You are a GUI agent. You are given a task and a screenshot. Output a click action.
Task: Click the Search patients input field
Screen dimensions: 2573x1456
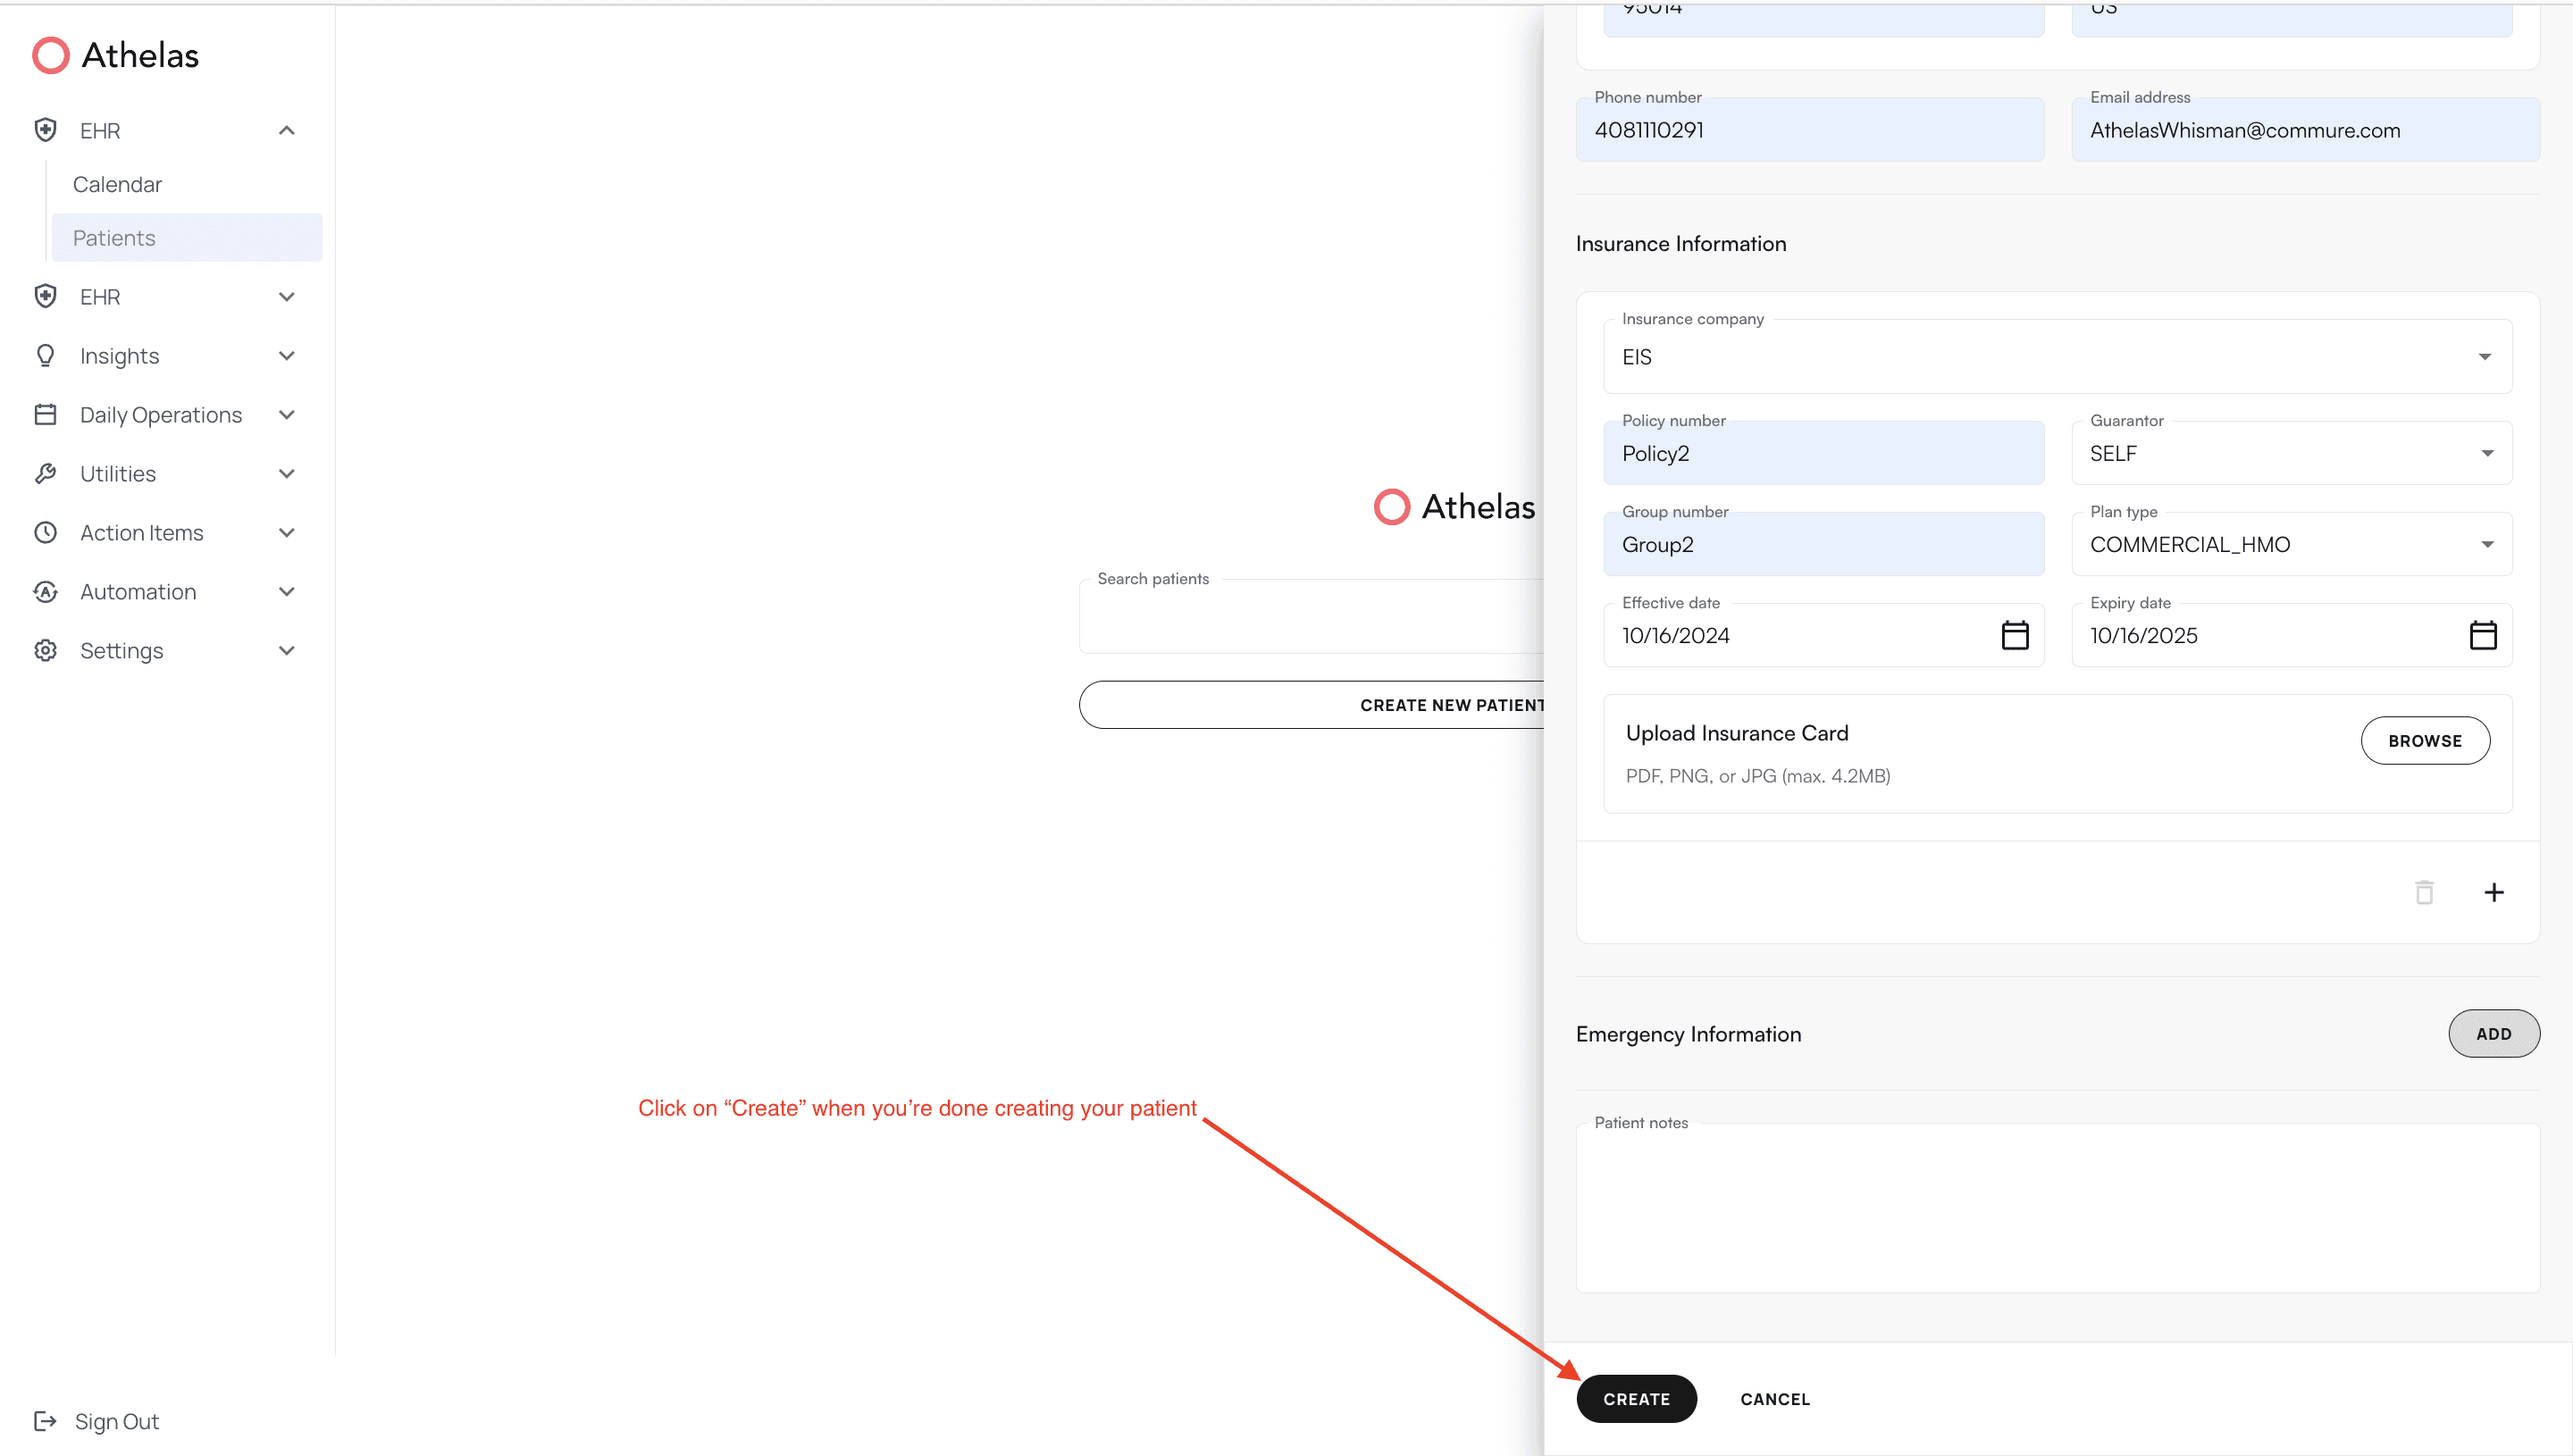(x=1300, y=616)
